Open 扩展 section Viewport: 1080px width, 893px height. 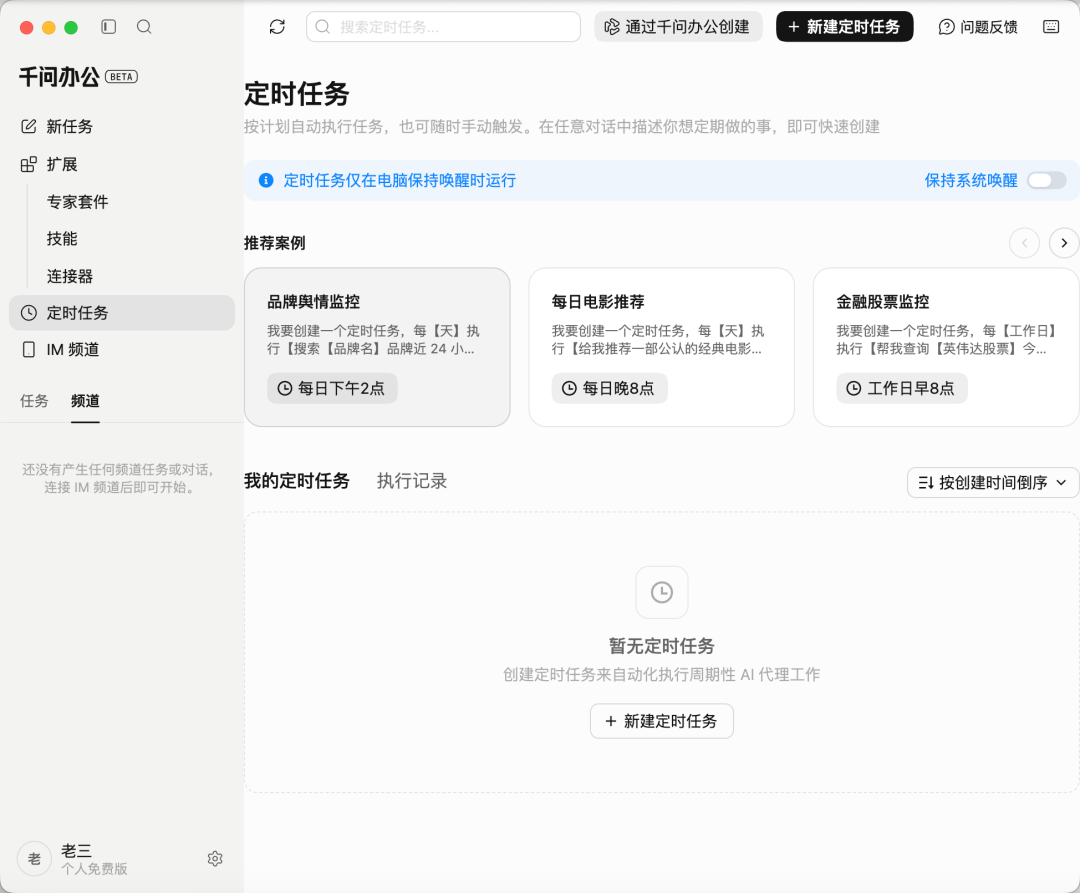coord(122,165)
